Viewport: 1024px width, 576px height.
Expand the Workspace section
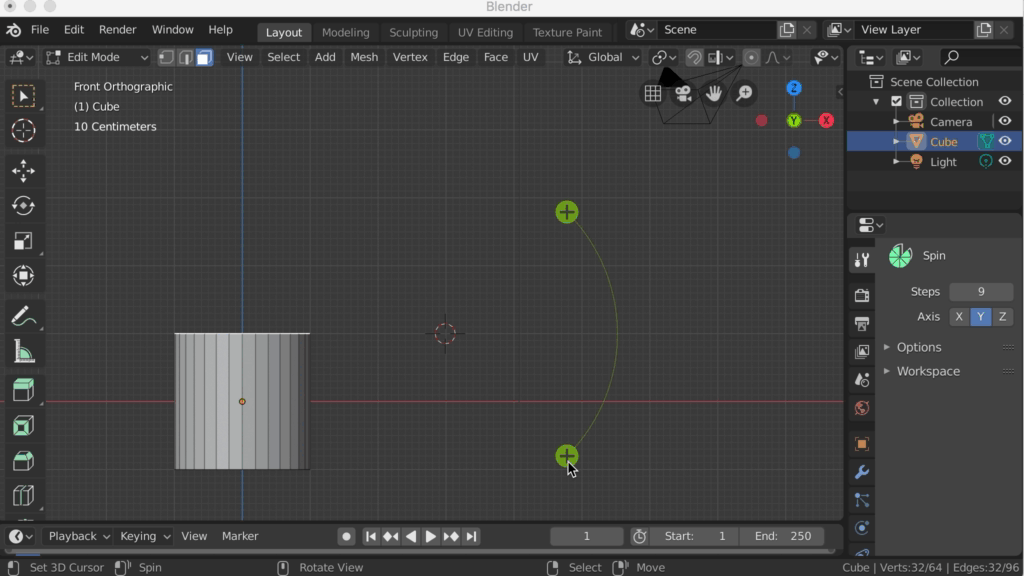click(x=927, y=371)
